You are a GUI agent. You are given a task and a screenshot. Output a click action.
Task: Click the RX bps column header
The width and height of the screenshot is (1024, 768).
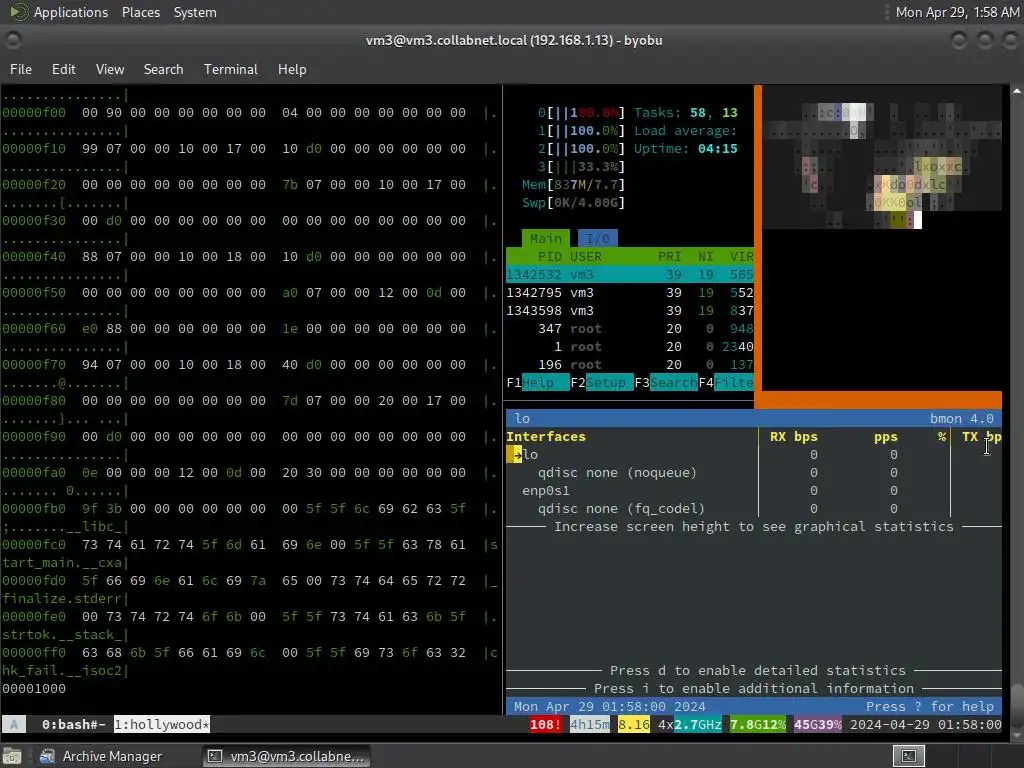[793, 436]
